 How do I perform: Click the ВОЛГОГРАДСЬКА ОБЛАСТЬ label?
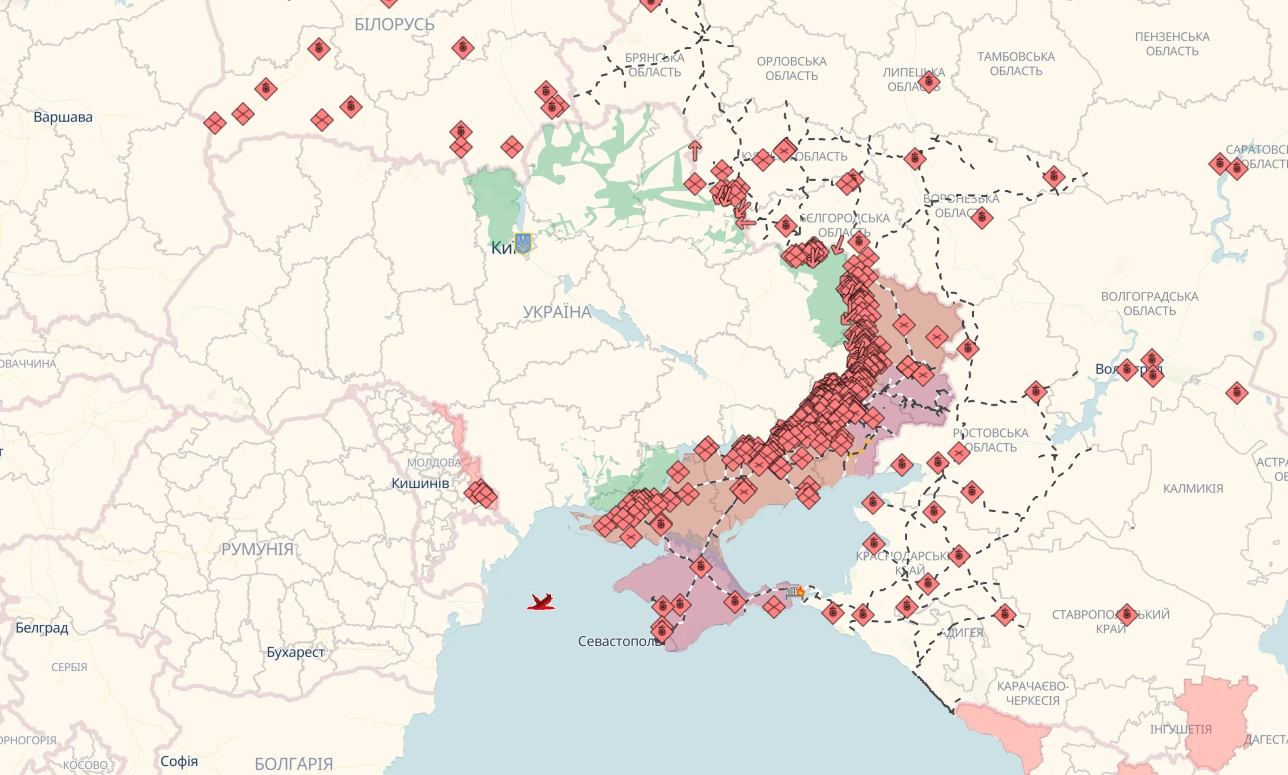tap(1149, 304)
